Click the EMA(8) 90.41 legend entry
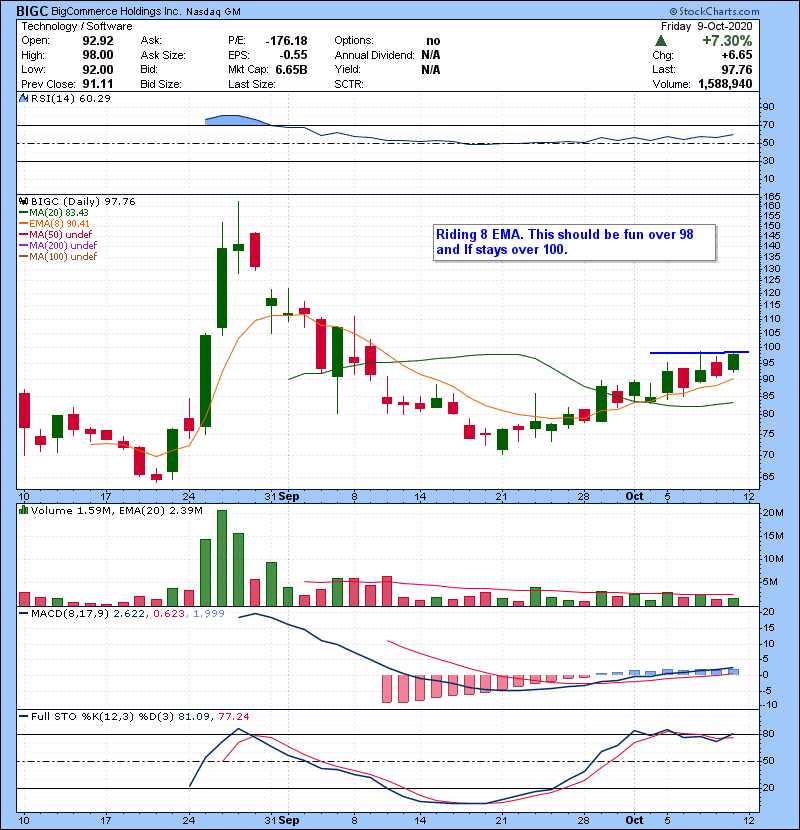Screen dimensions: 800x830 55,223
